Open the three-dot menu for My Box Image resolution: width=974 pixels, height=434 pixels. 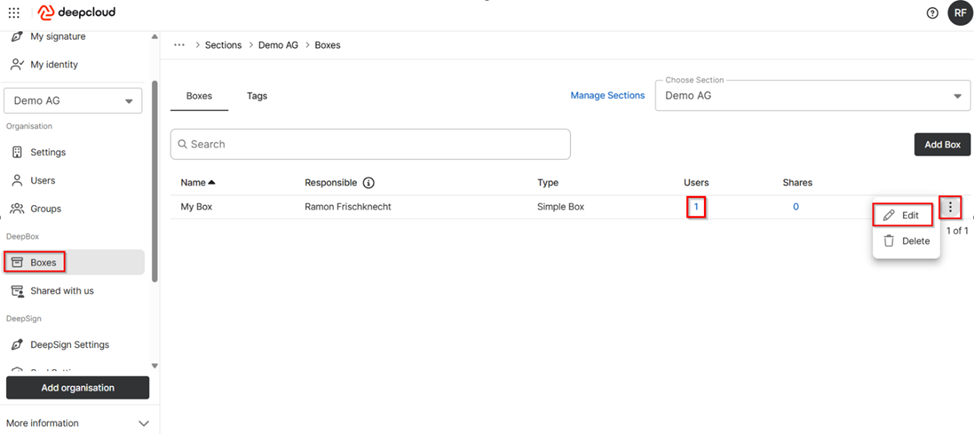950,207
